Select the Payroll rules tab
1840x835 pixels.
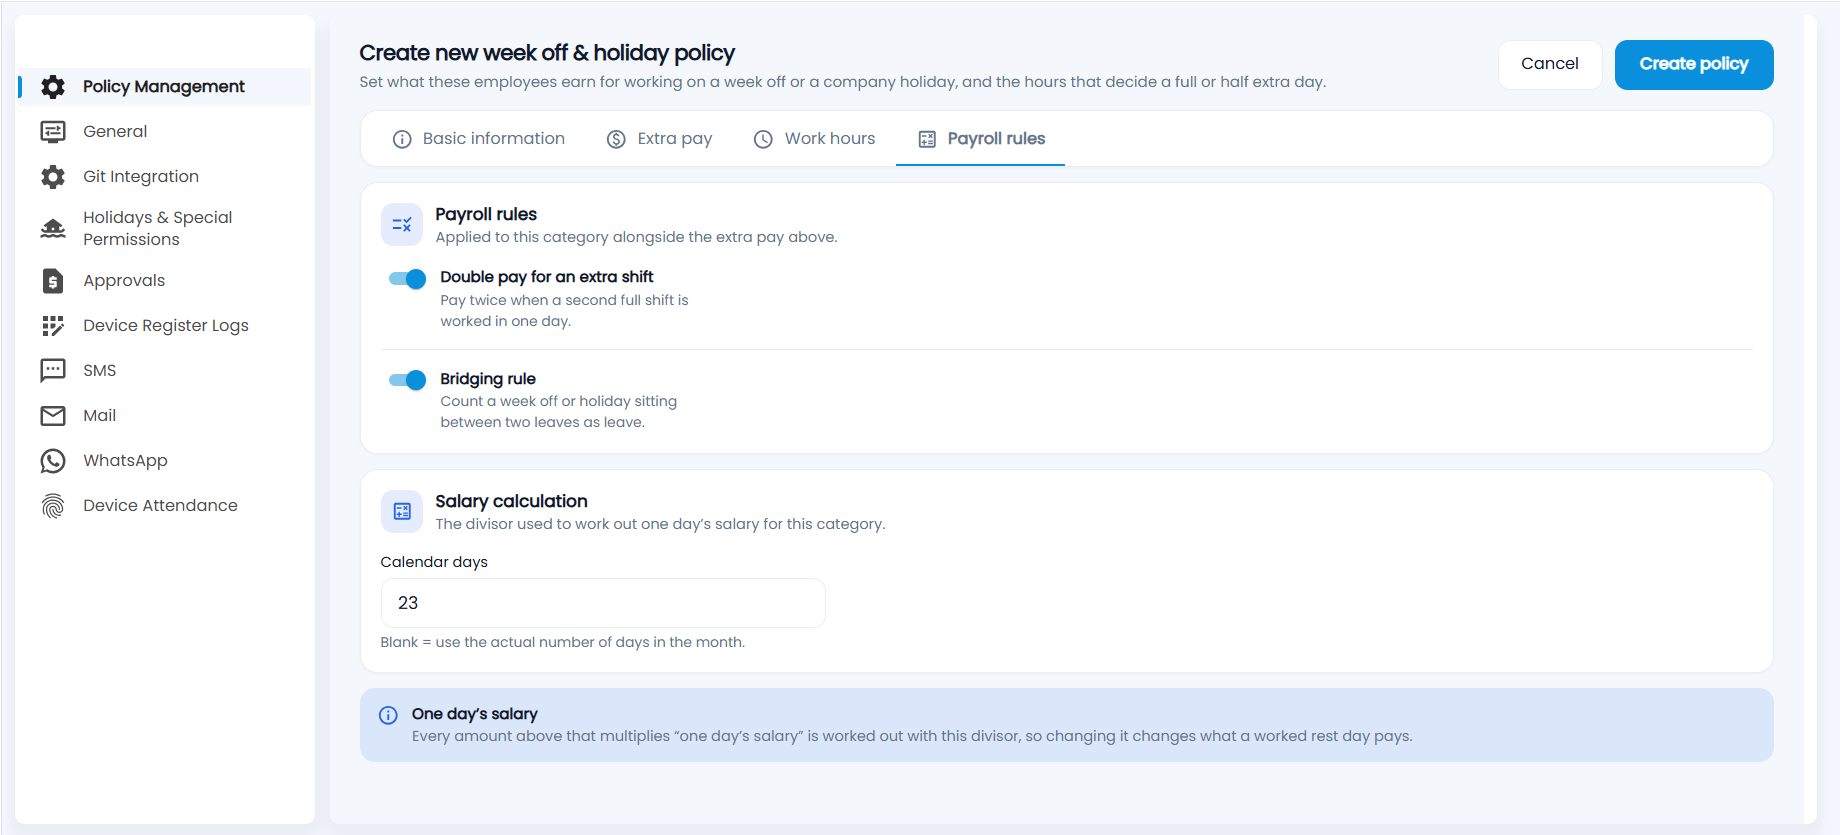981,139
